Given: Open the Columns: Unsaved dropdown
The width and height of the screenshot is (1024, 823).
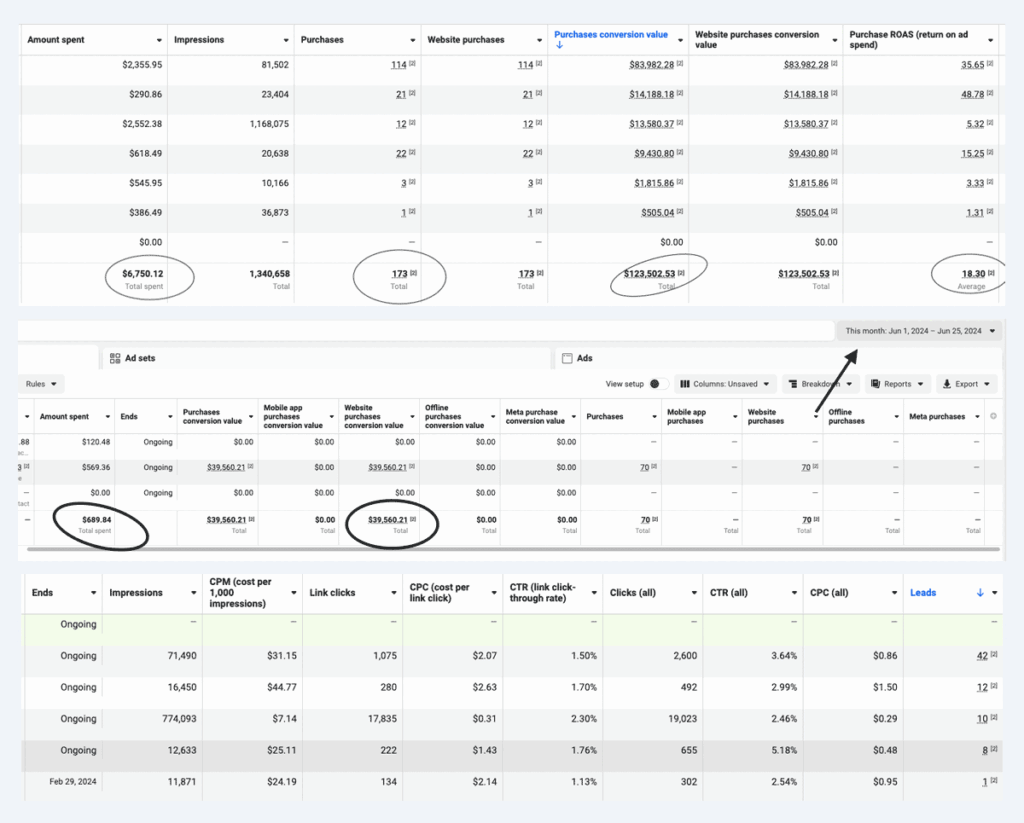Looking at the screenshot, I should click(727, 384).
